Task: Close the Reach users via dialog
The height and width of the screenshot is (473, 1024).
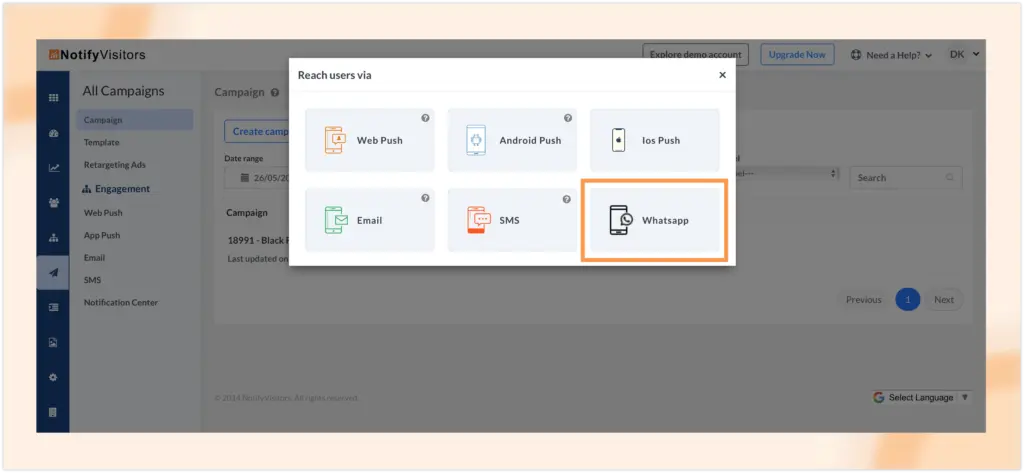Action: pyautogui.click(x=722, y=75)
